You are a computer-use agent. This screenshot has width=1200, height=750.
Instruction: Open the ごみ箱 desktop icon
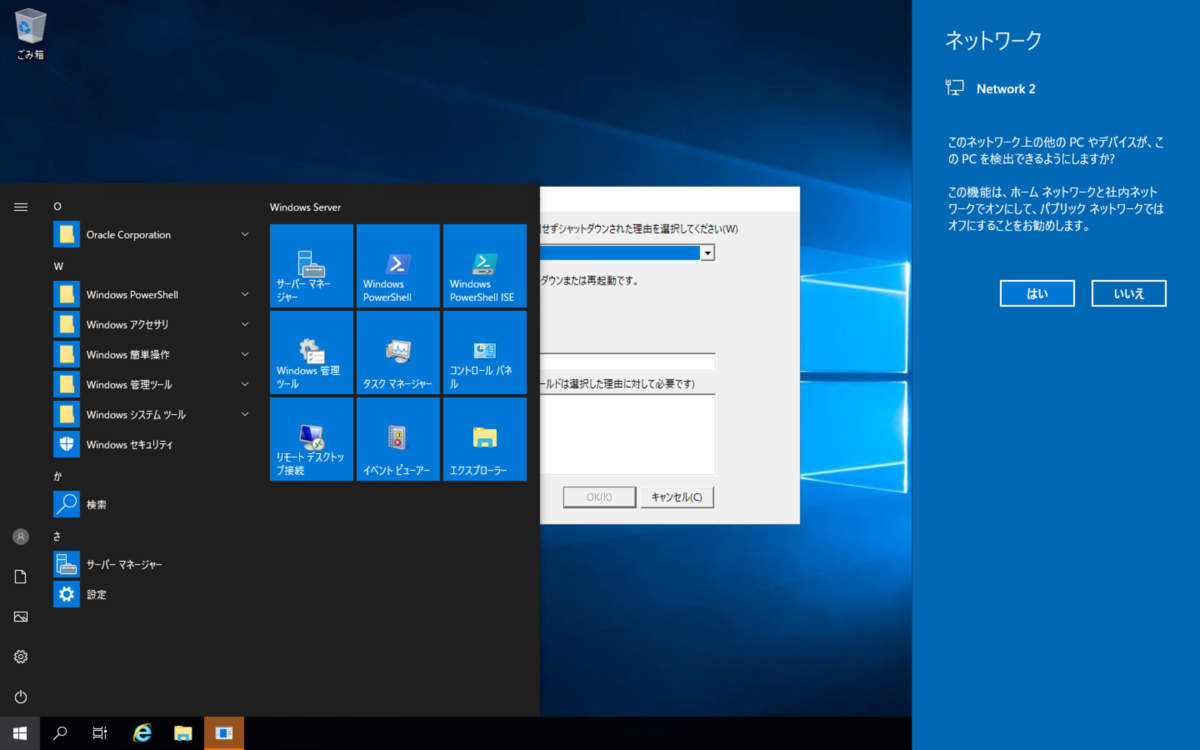[30, 34]
